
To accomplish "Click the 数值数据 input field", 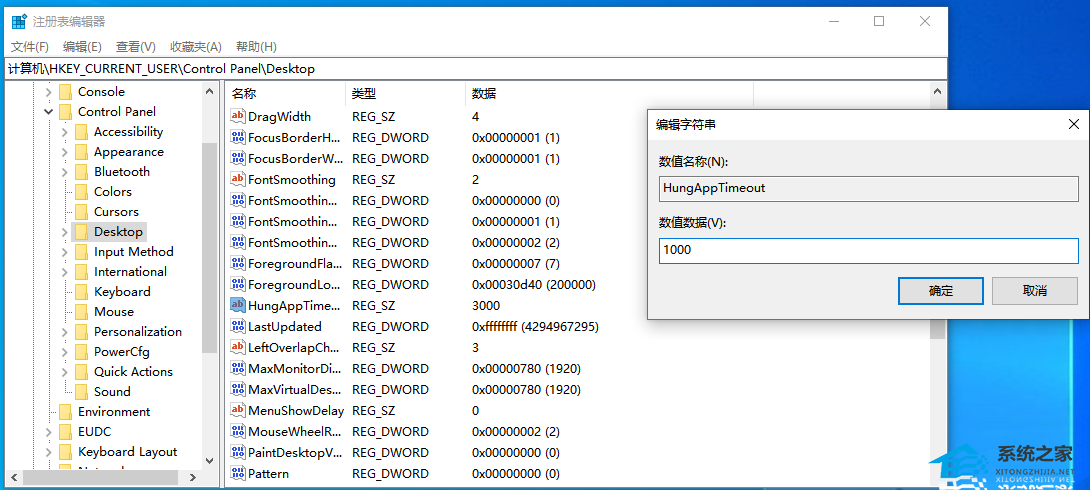I will coord(868,250).
